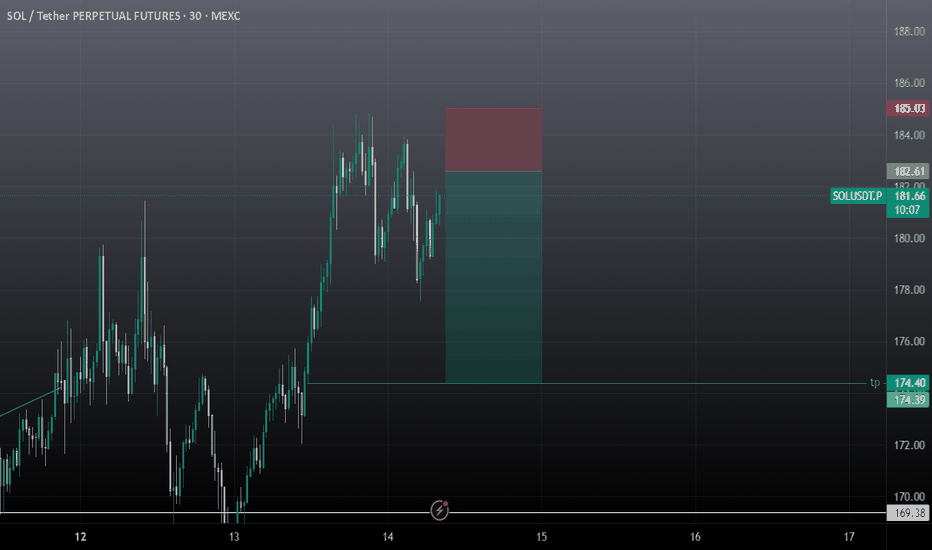Click the 170.00 price axis label
Image resolution: width=932 pixels, height=550 pixels.
tap(909, 496)
